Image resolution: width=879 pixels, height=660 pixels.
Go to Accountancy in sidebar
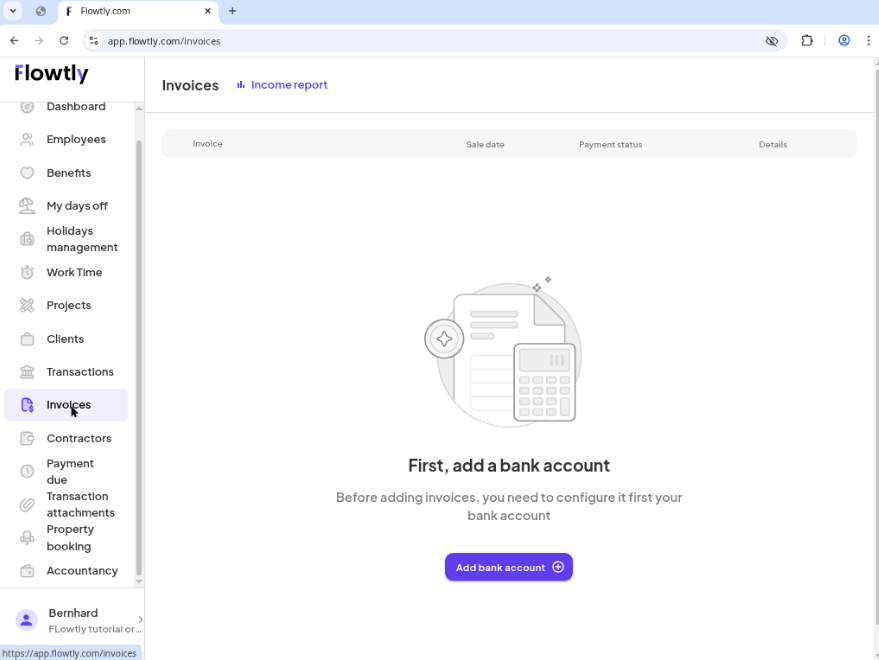tap(81, 571)
